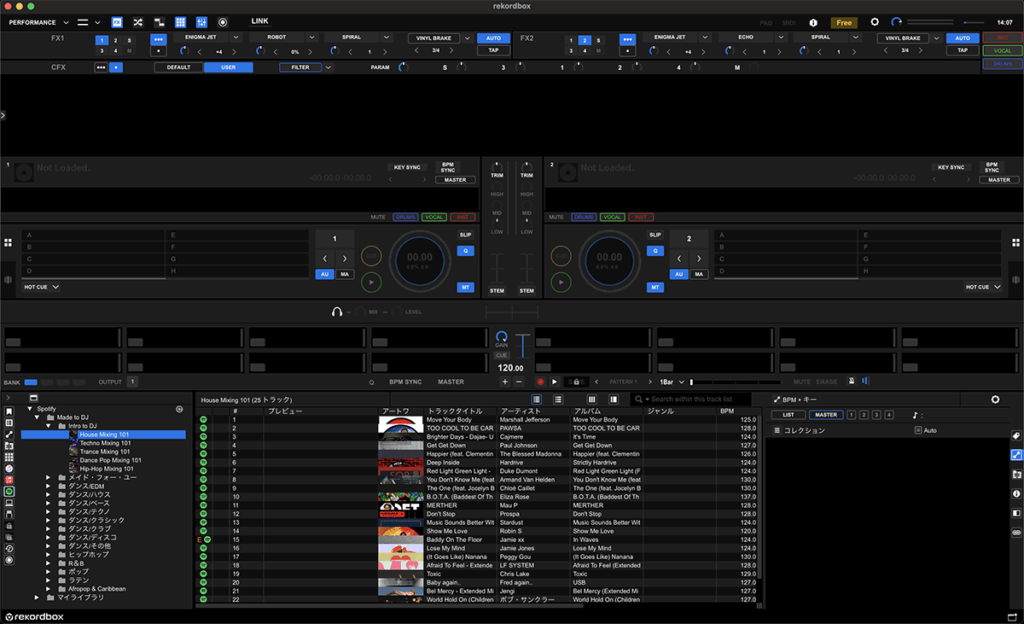Toggle deck 2 VOCAL stem button
This screenshot has height=624, width=1024.
[x=612, y=217]
